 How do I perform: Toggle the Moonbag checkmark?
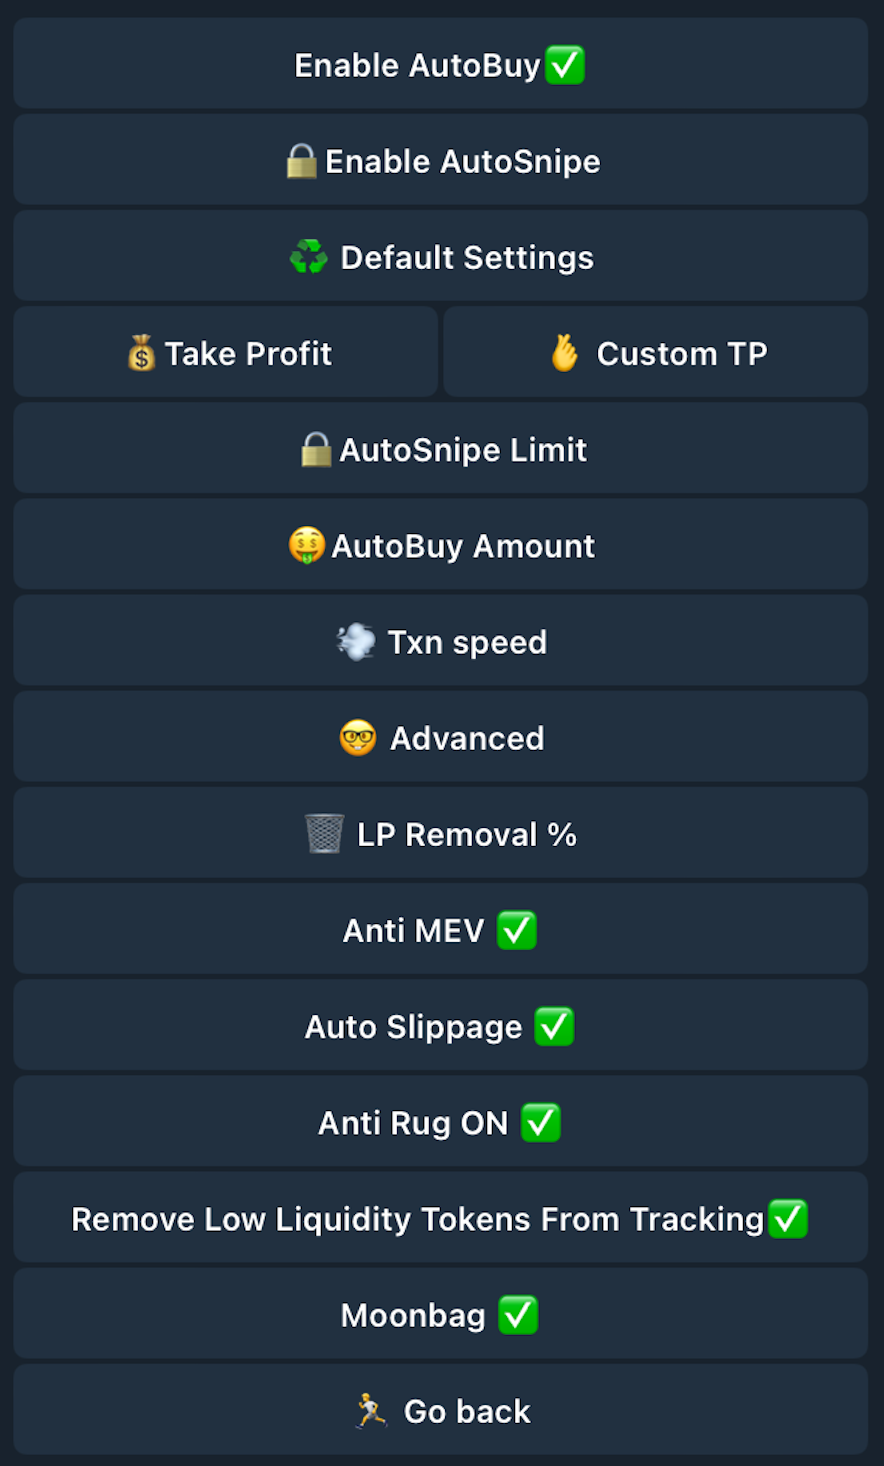(x=518, y=1315)
